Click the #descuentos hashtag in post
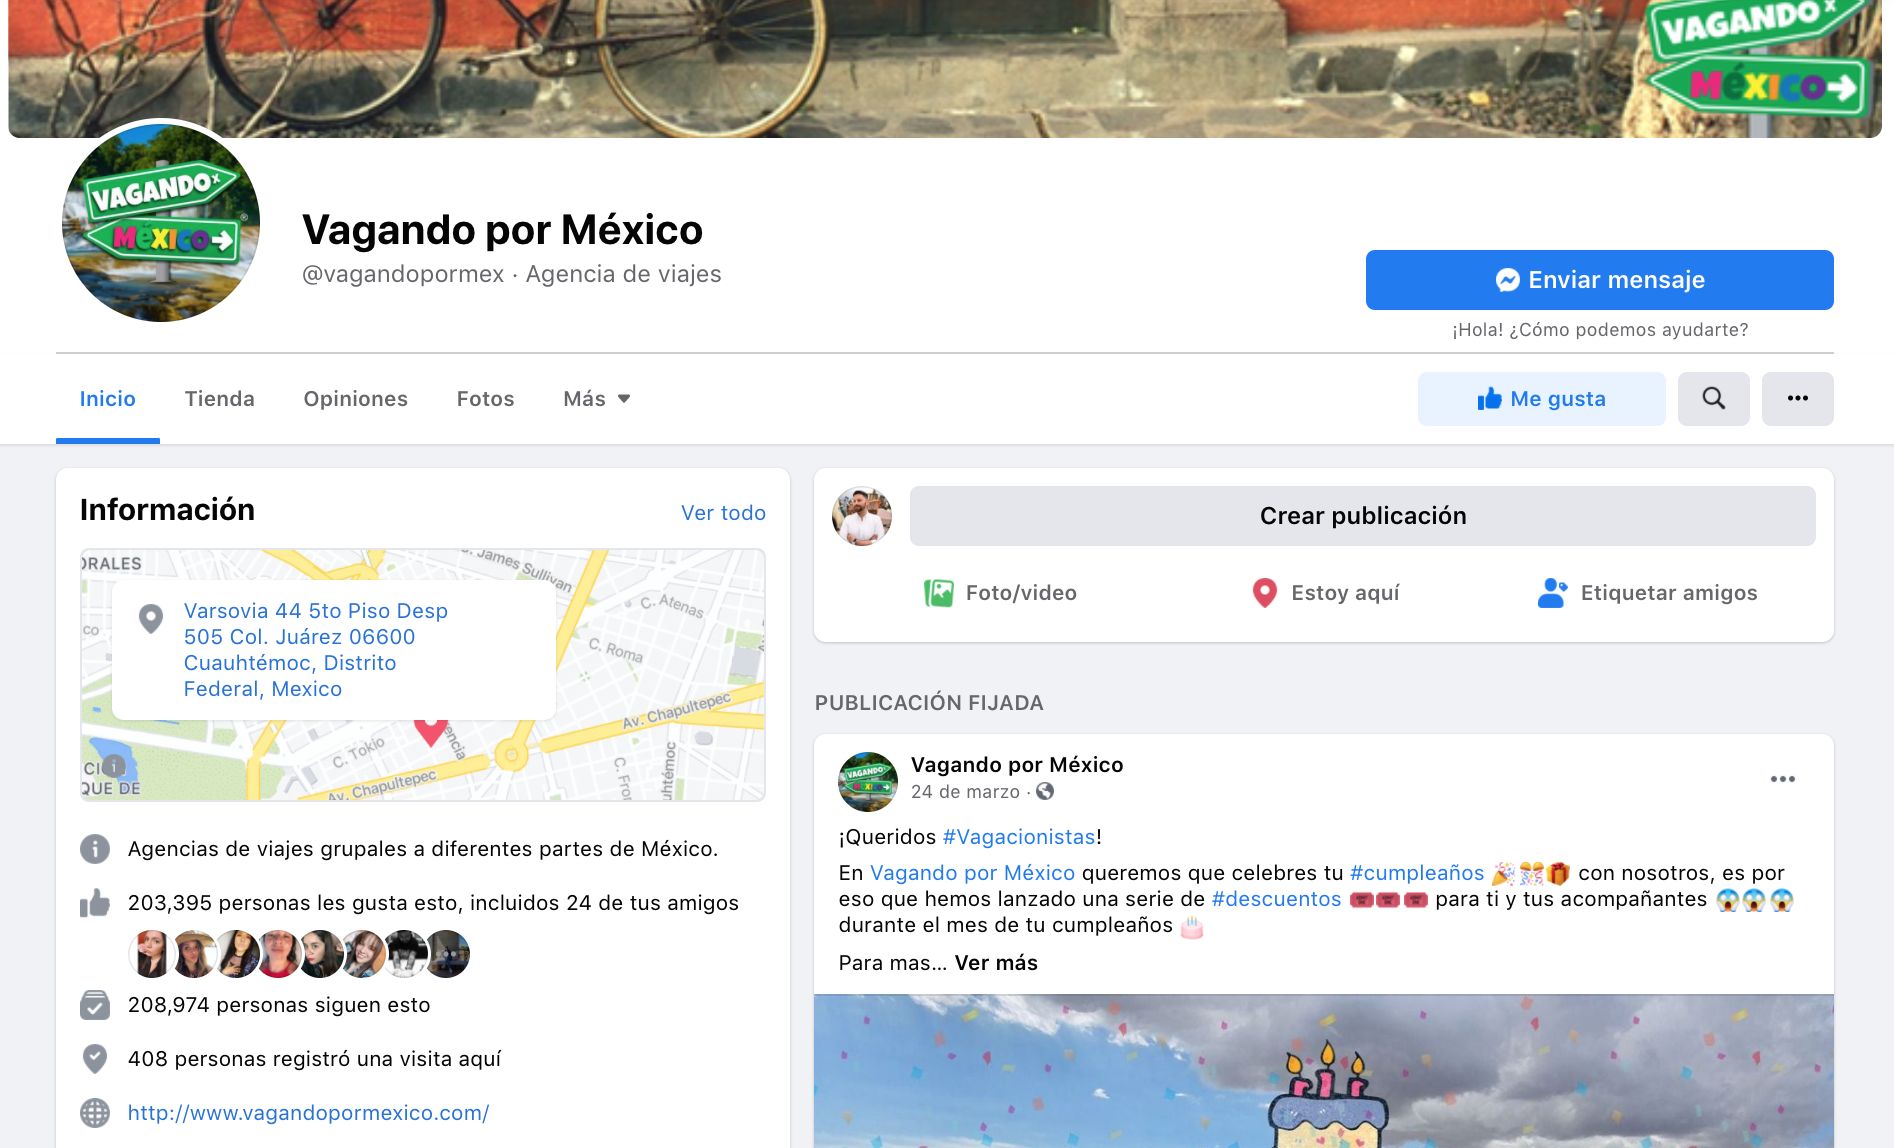The height and width of the screenshot is (1148, 1894). (x=1276, y=899)
